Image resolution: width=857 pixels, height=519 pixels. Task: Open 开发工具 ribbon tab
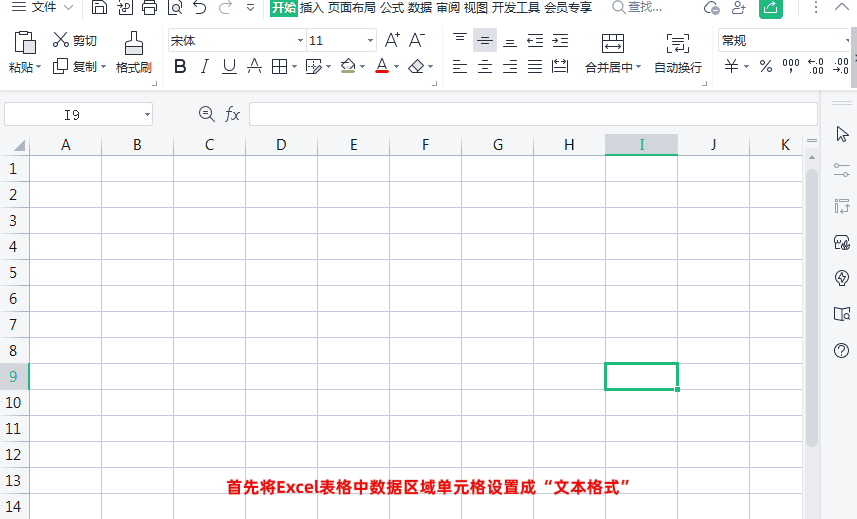(x=515, y=8)
